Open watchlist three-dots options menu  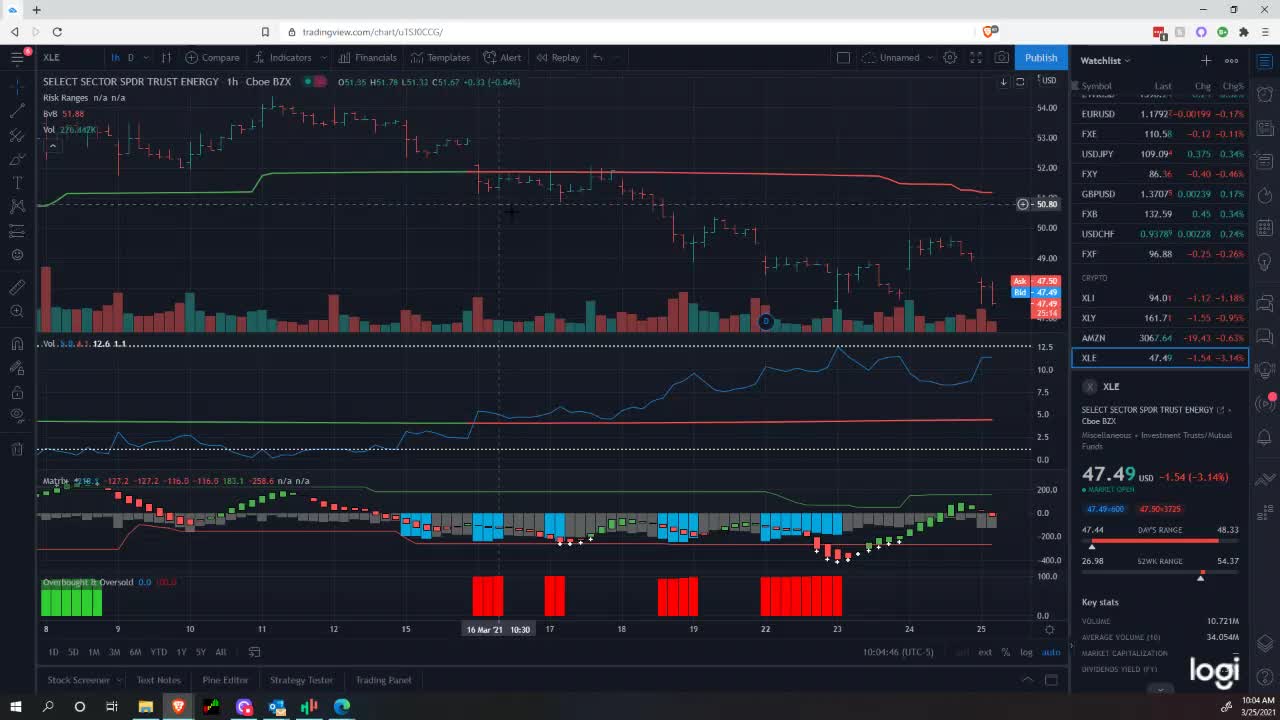click(x=1232, y=60)
